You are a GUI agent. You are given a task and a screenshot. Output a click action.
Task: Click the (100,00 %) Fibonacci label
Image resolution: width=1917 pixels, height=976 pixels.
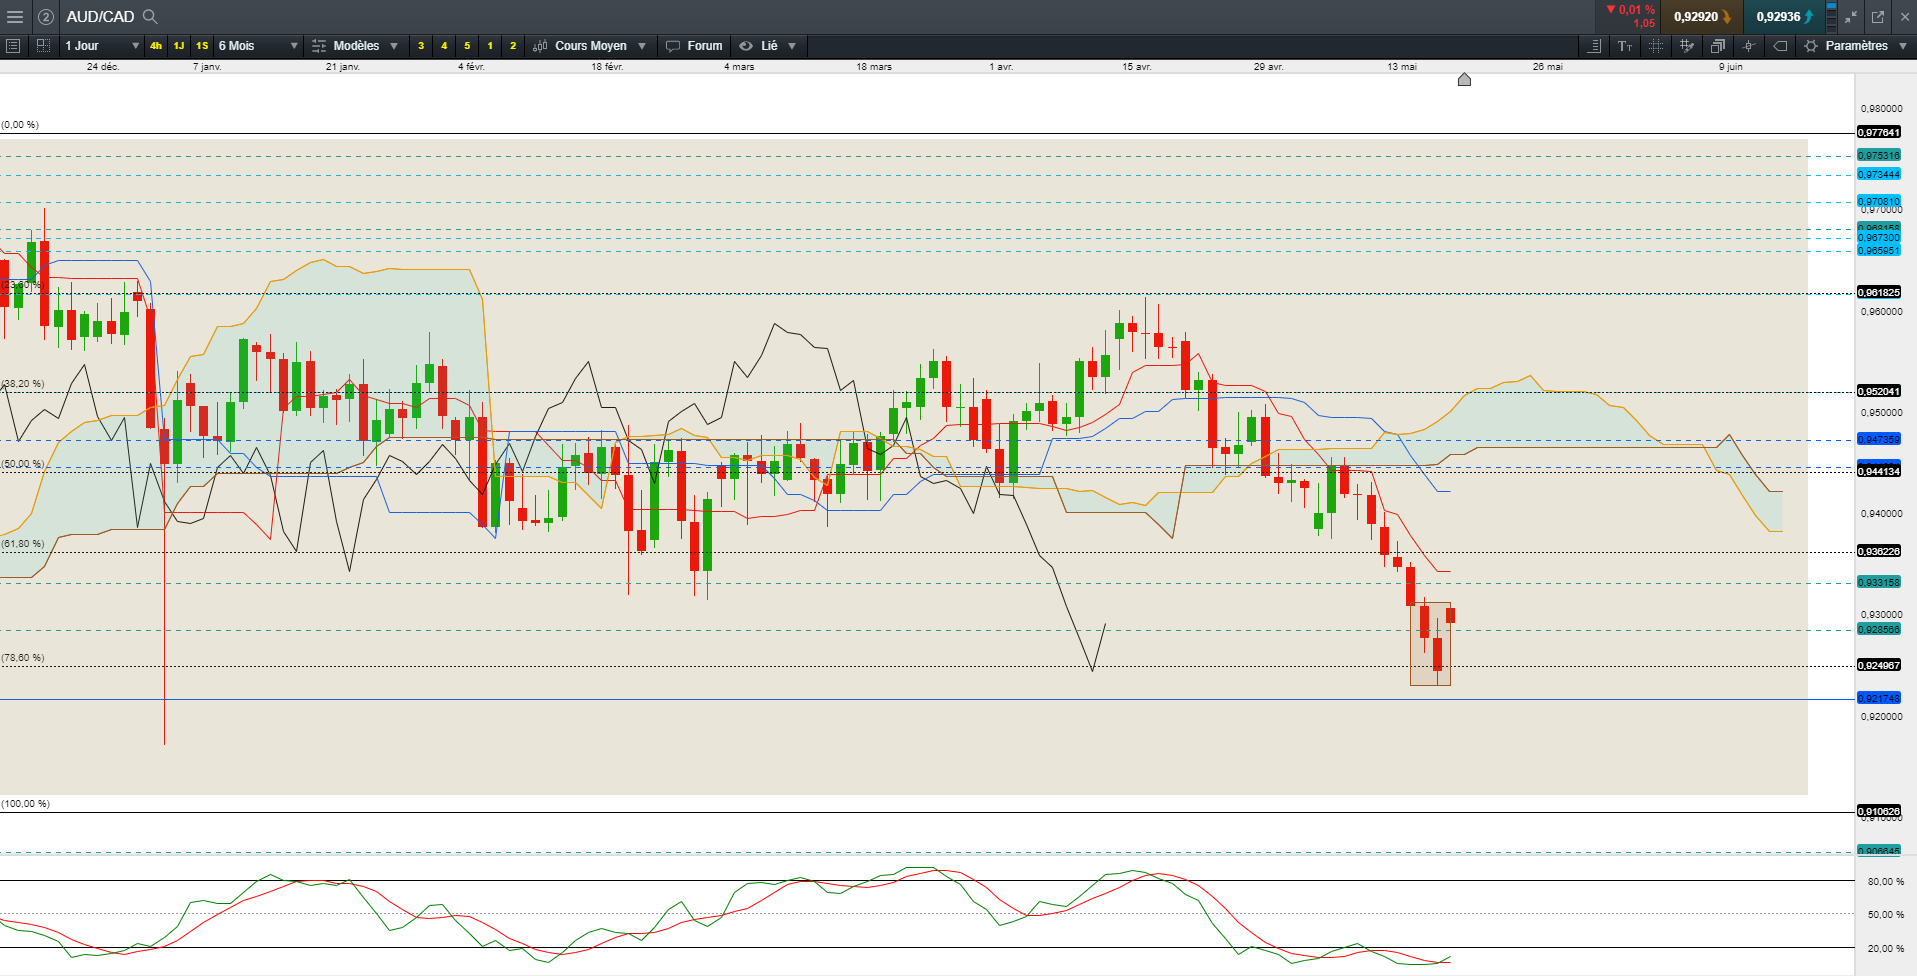25,804
